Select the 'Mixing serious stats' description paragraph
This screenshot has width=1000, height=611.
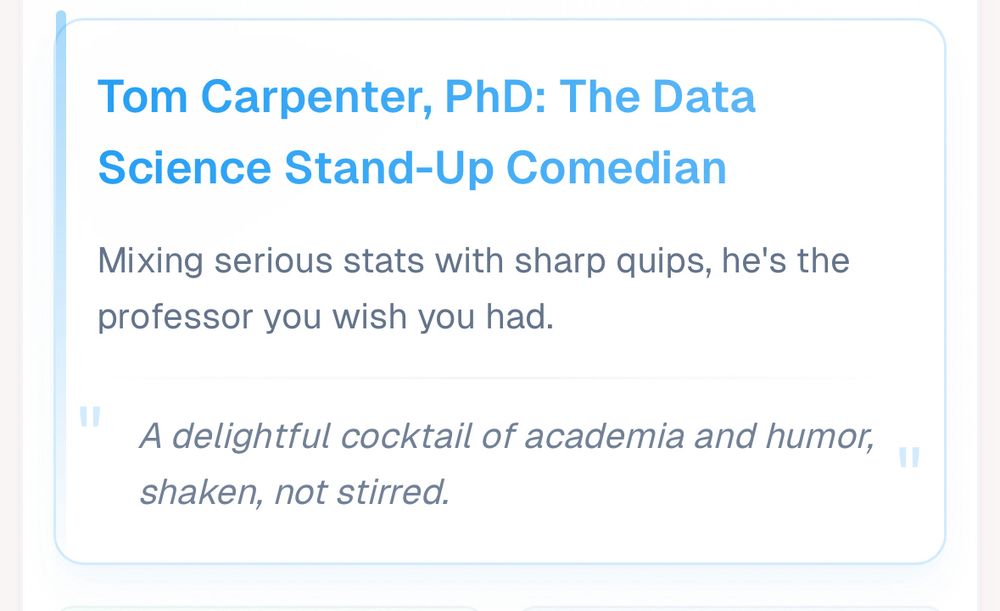(x=473, y=289)
